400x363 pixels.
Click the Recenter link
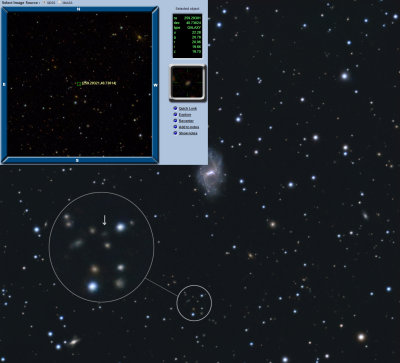coord(186,121)
